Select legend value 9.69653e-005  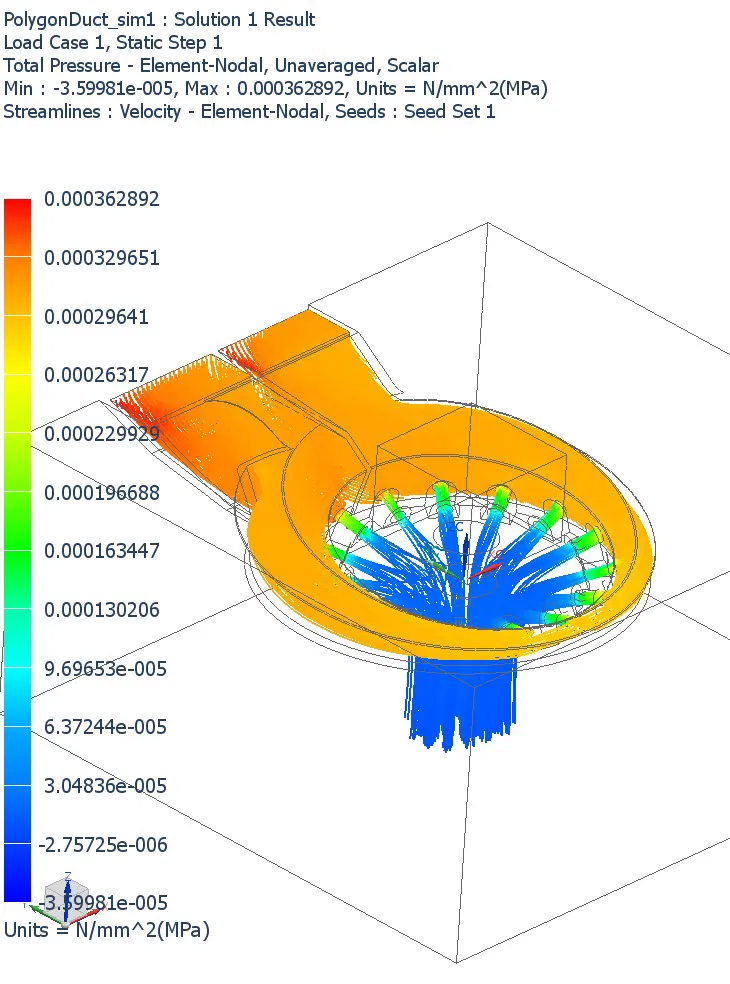(x=105, y=668)
